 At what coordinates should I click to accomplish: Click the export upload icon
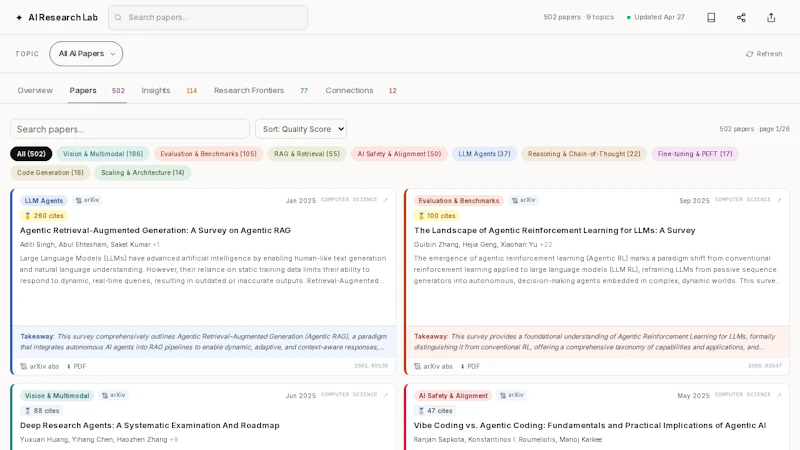click(771, 17)
